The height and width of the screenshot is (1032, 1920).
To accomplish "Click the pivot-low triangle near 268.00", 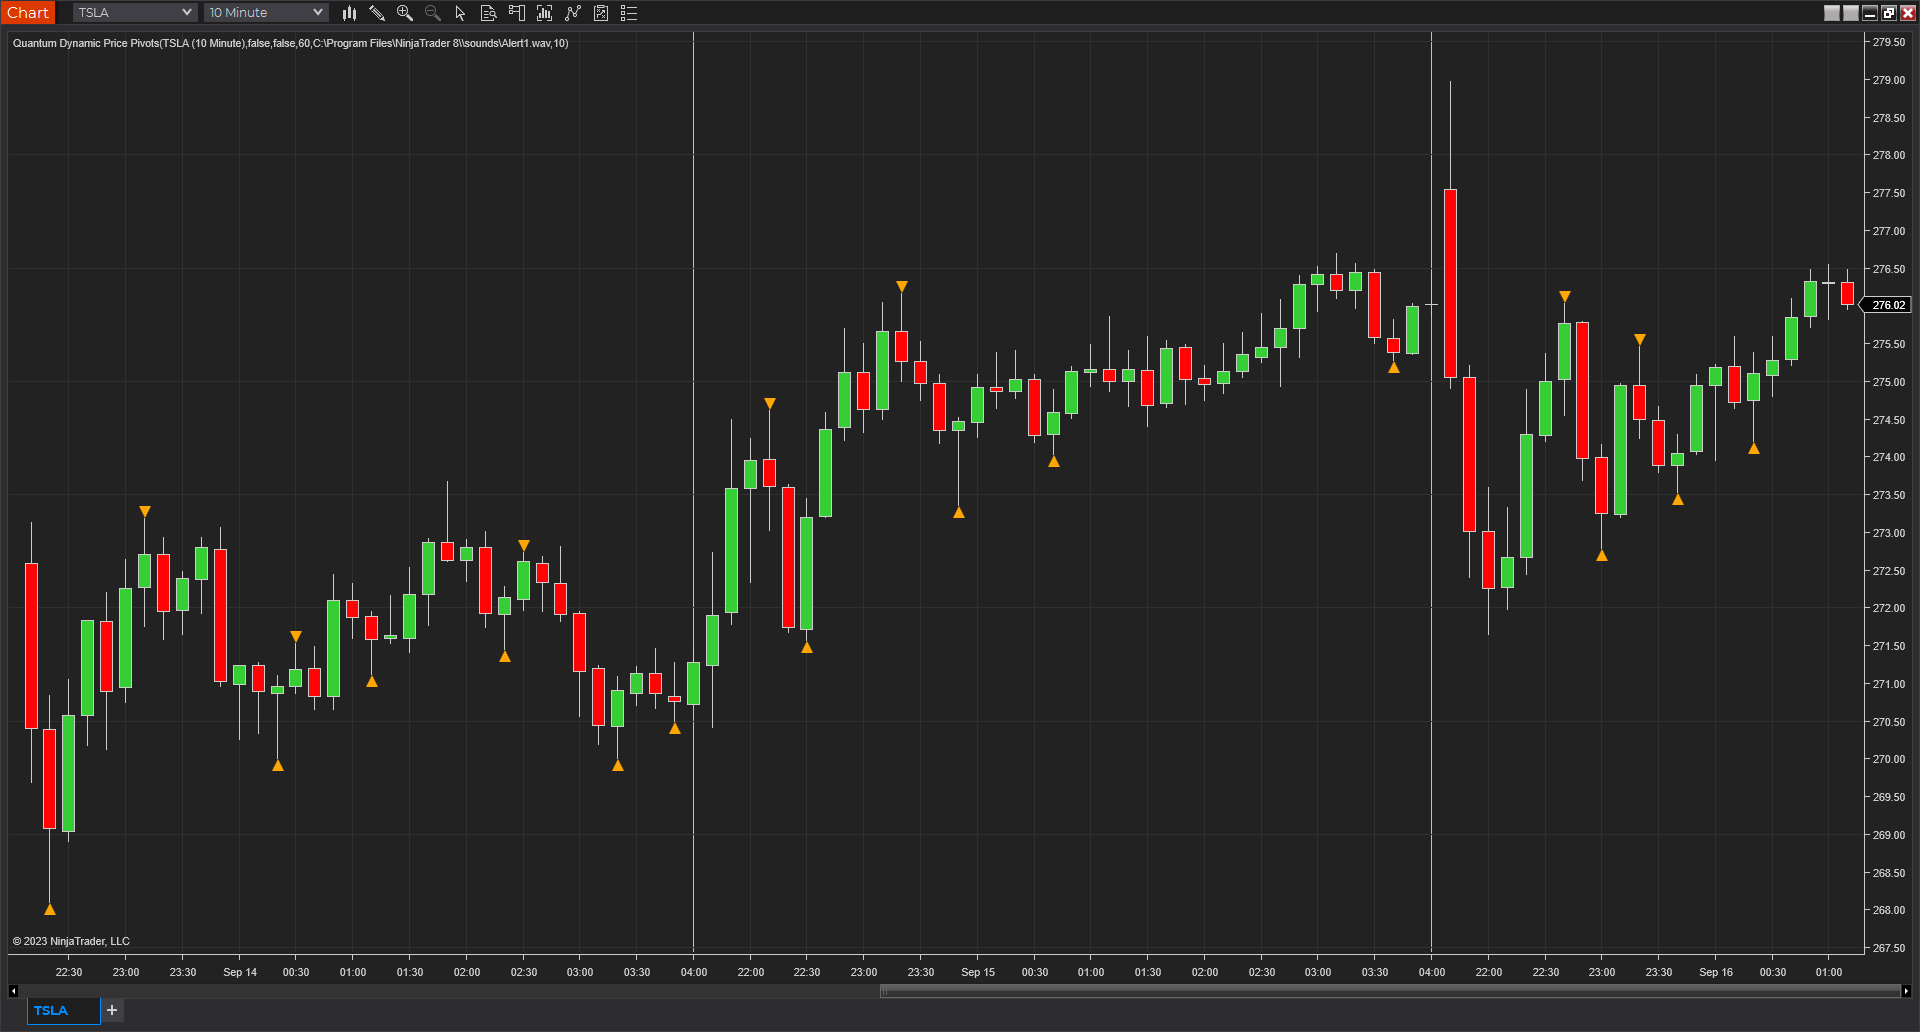I will coord(50,909).
